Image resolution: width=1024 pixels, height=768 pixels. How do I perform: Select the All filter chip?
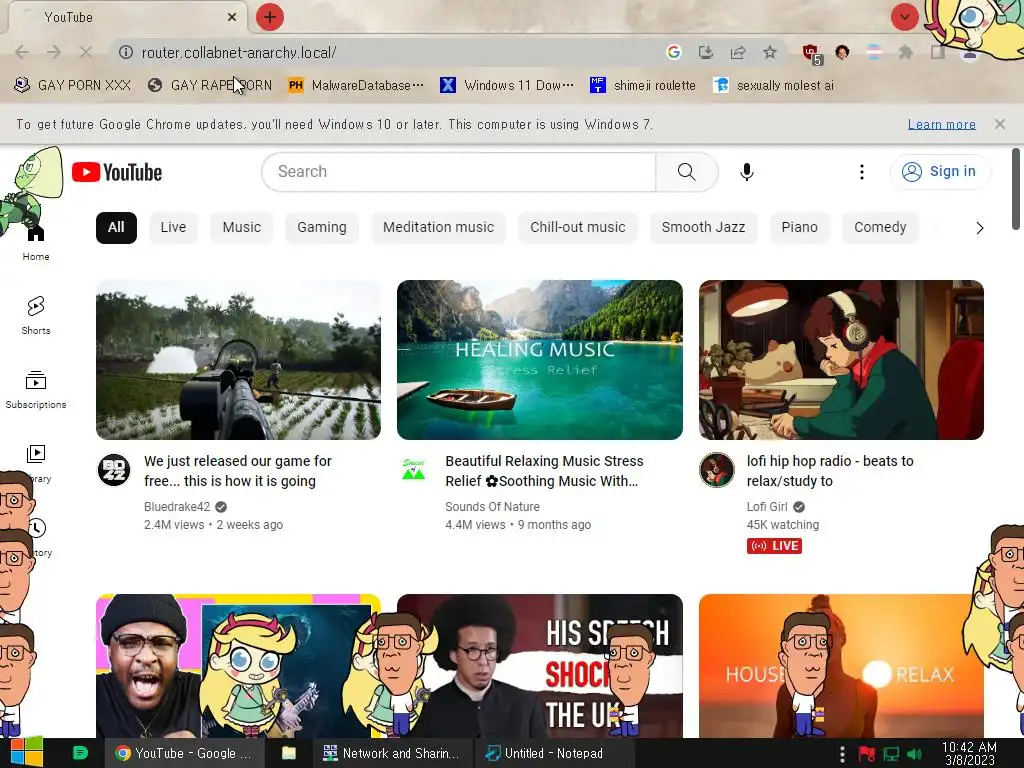(x=116, y=227)
